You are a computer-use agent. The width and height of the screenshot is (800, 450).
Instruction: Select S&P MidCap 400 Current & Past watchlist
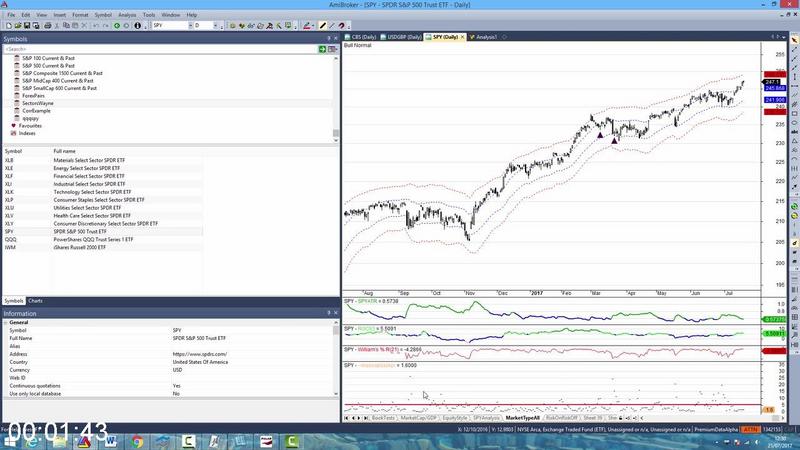click(58, 81)
